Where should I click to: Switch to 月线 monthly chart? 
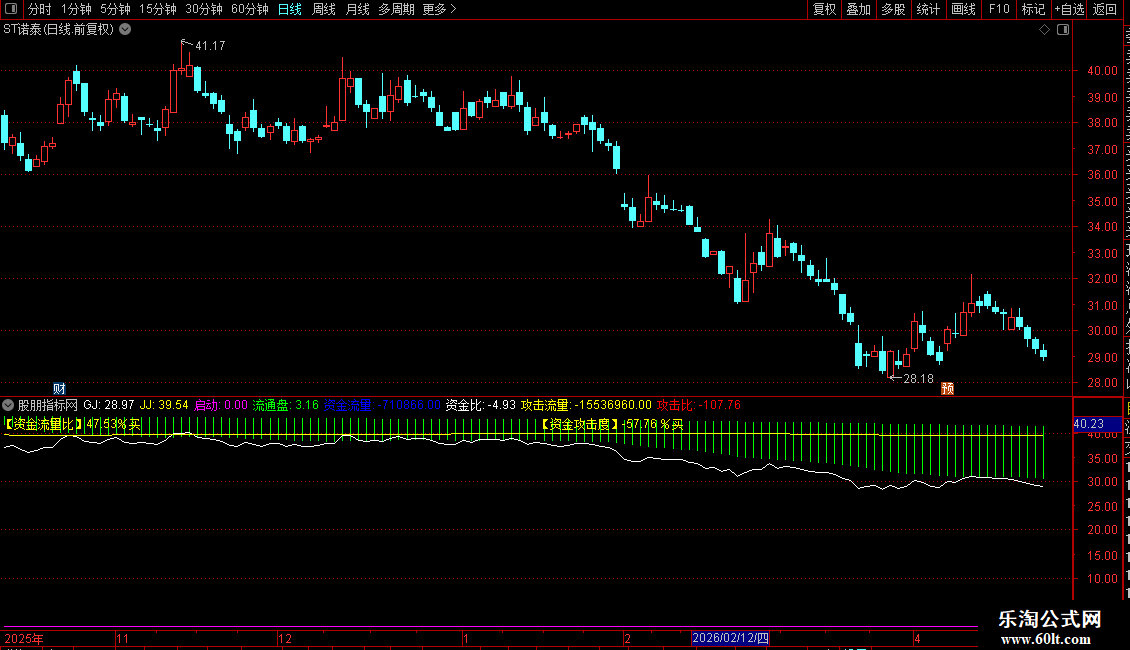click(357, 9)
